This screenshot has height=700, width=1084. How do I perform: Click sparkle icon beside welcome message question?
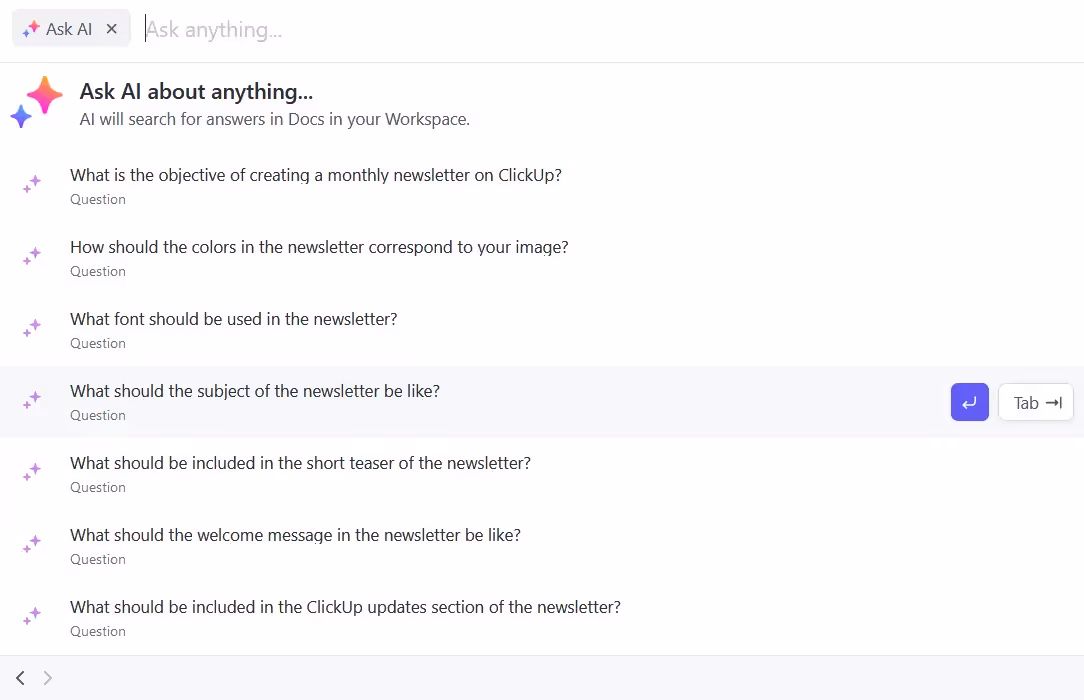point(32,544)
